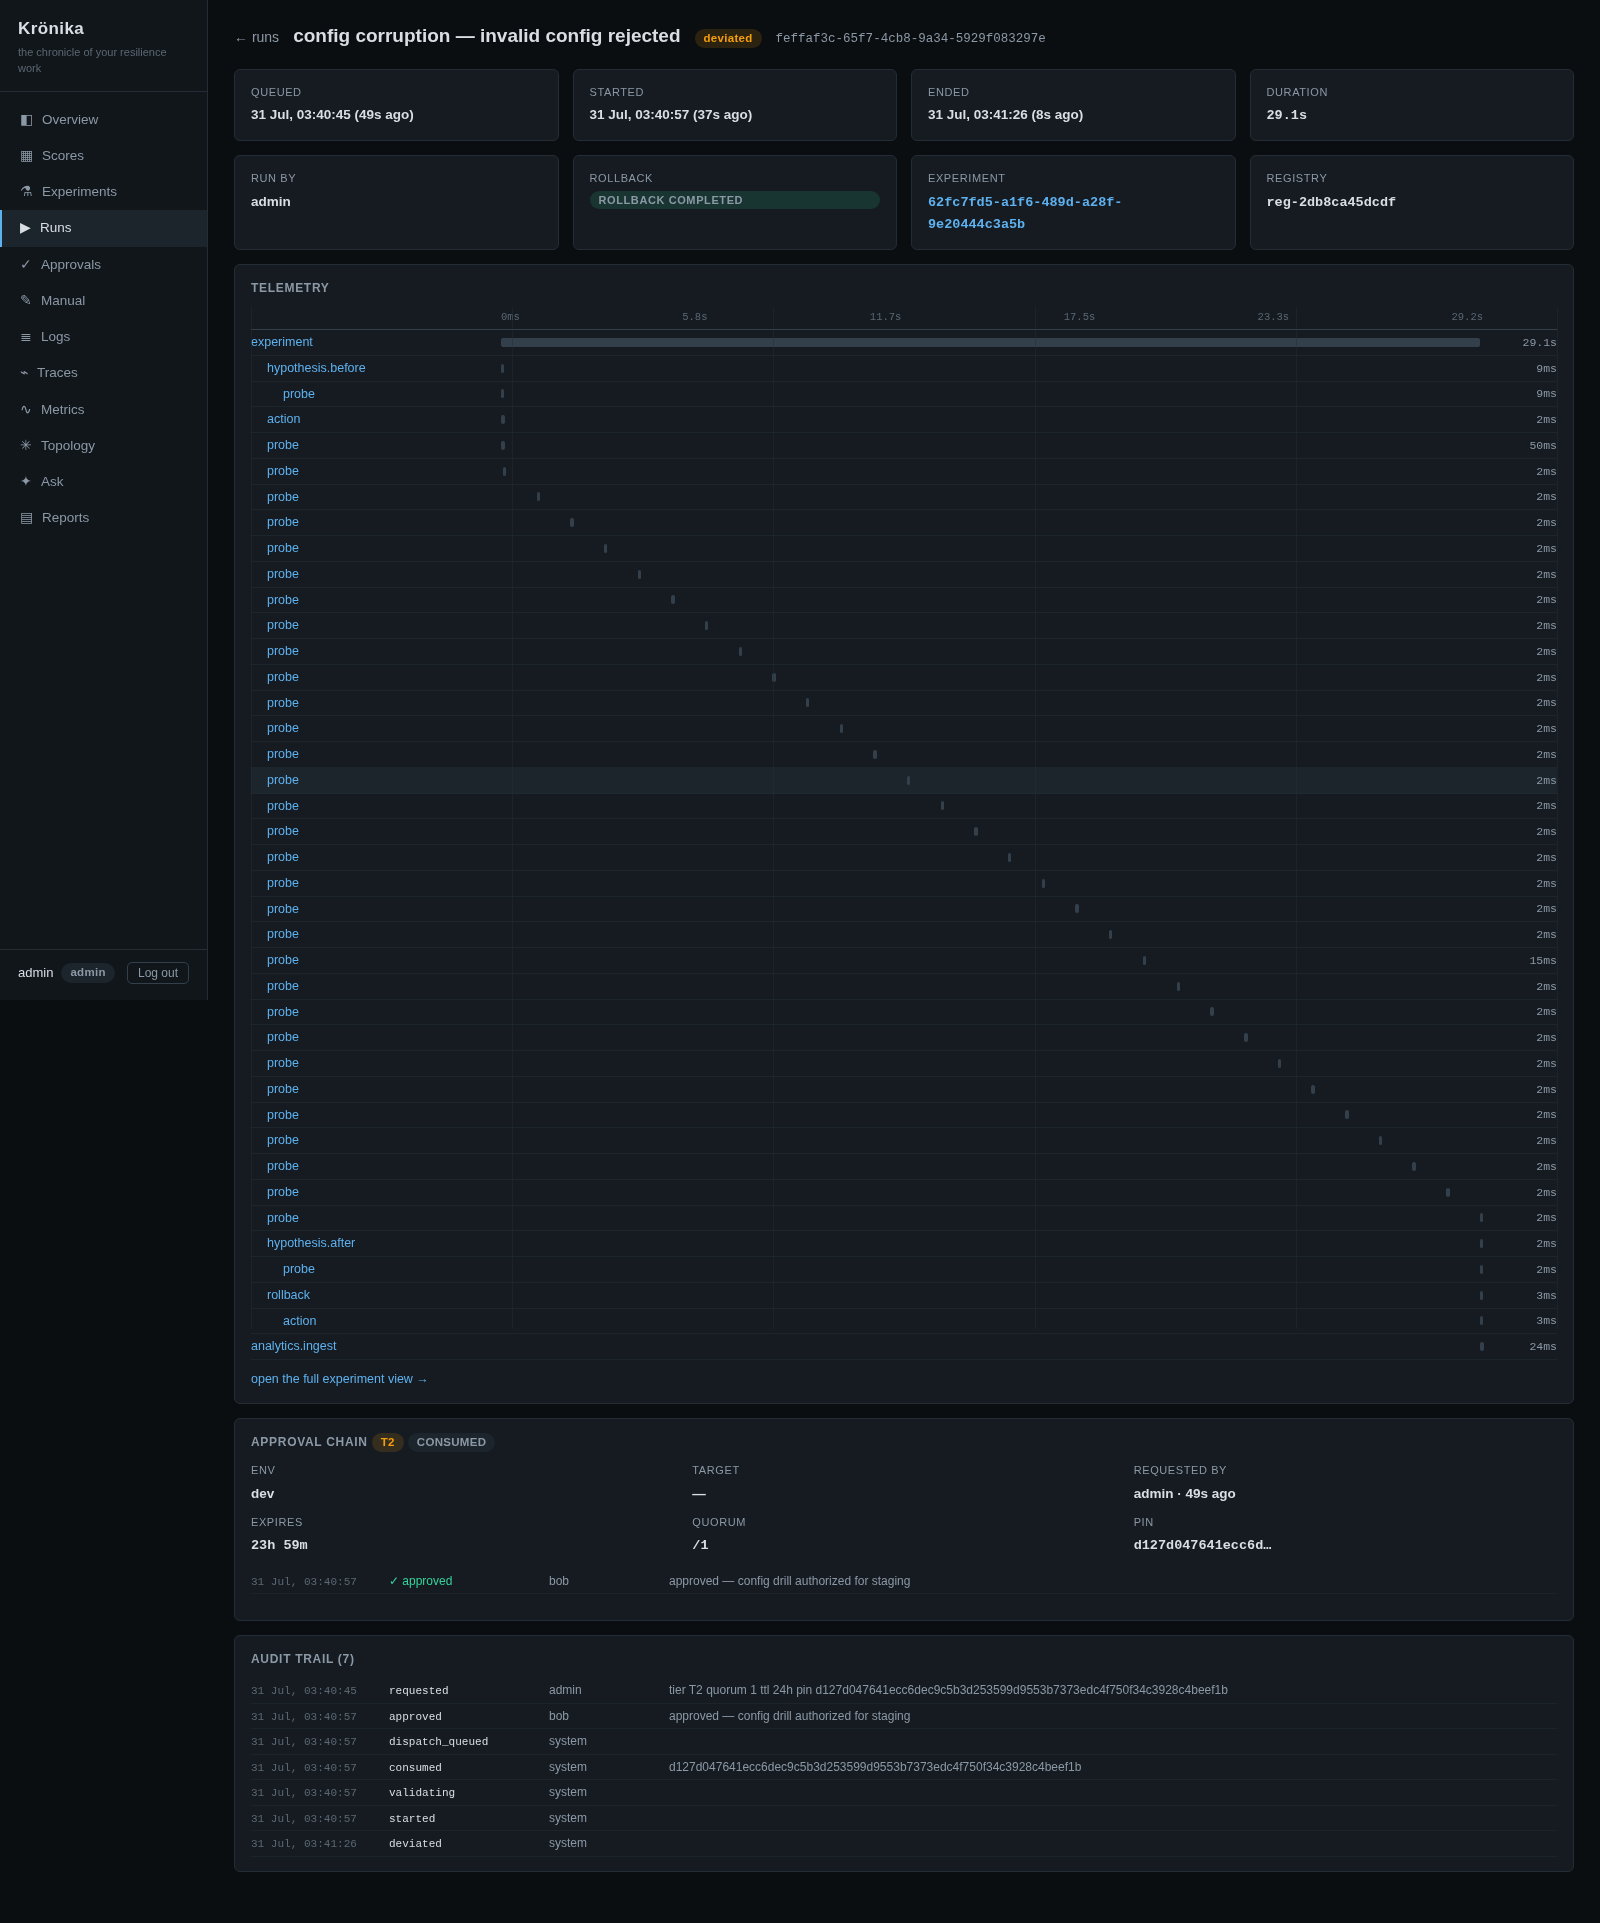Switch to the Metrics view
Screen dimensions: 1600x1923
[104, 410]
